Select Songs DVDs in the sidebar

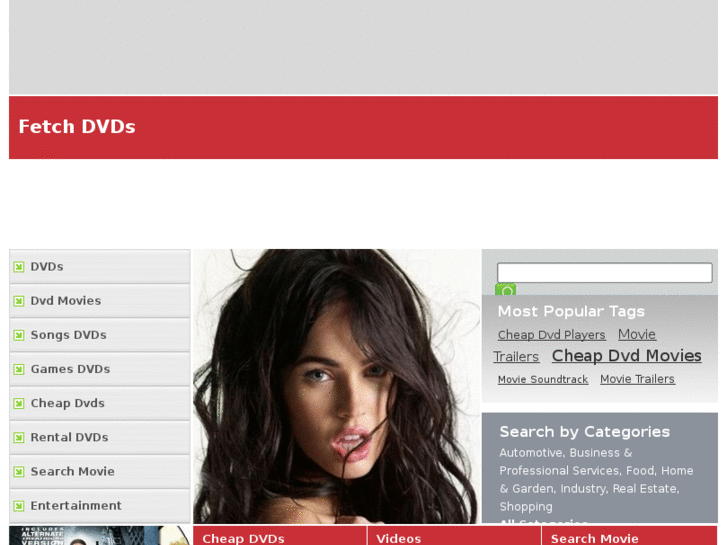(100, 335)
